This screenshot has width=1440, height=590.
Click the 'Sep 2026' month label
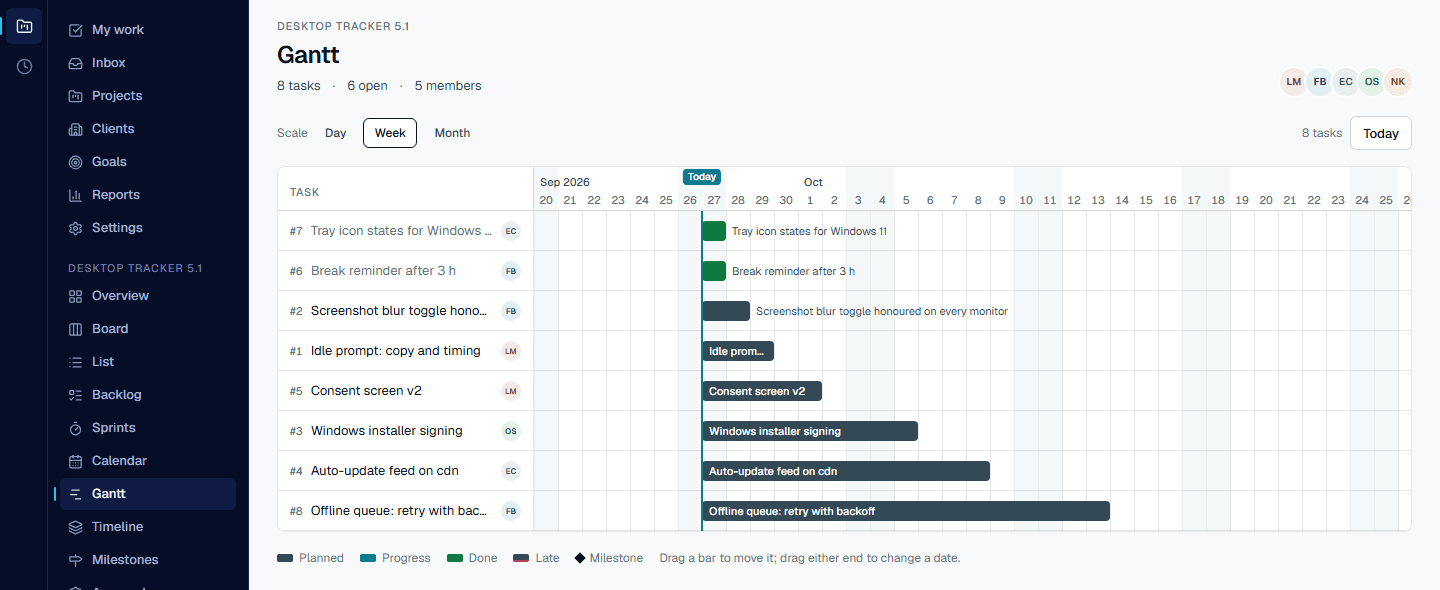tap(565, 182)
